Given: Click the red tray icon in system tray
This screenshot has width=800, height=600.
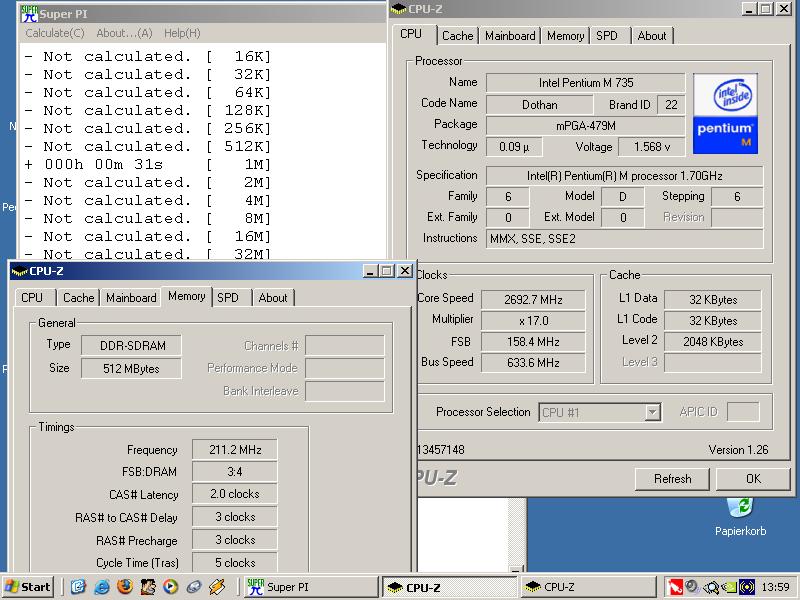Looking at the screenshot, I should (x=676, y=587).
